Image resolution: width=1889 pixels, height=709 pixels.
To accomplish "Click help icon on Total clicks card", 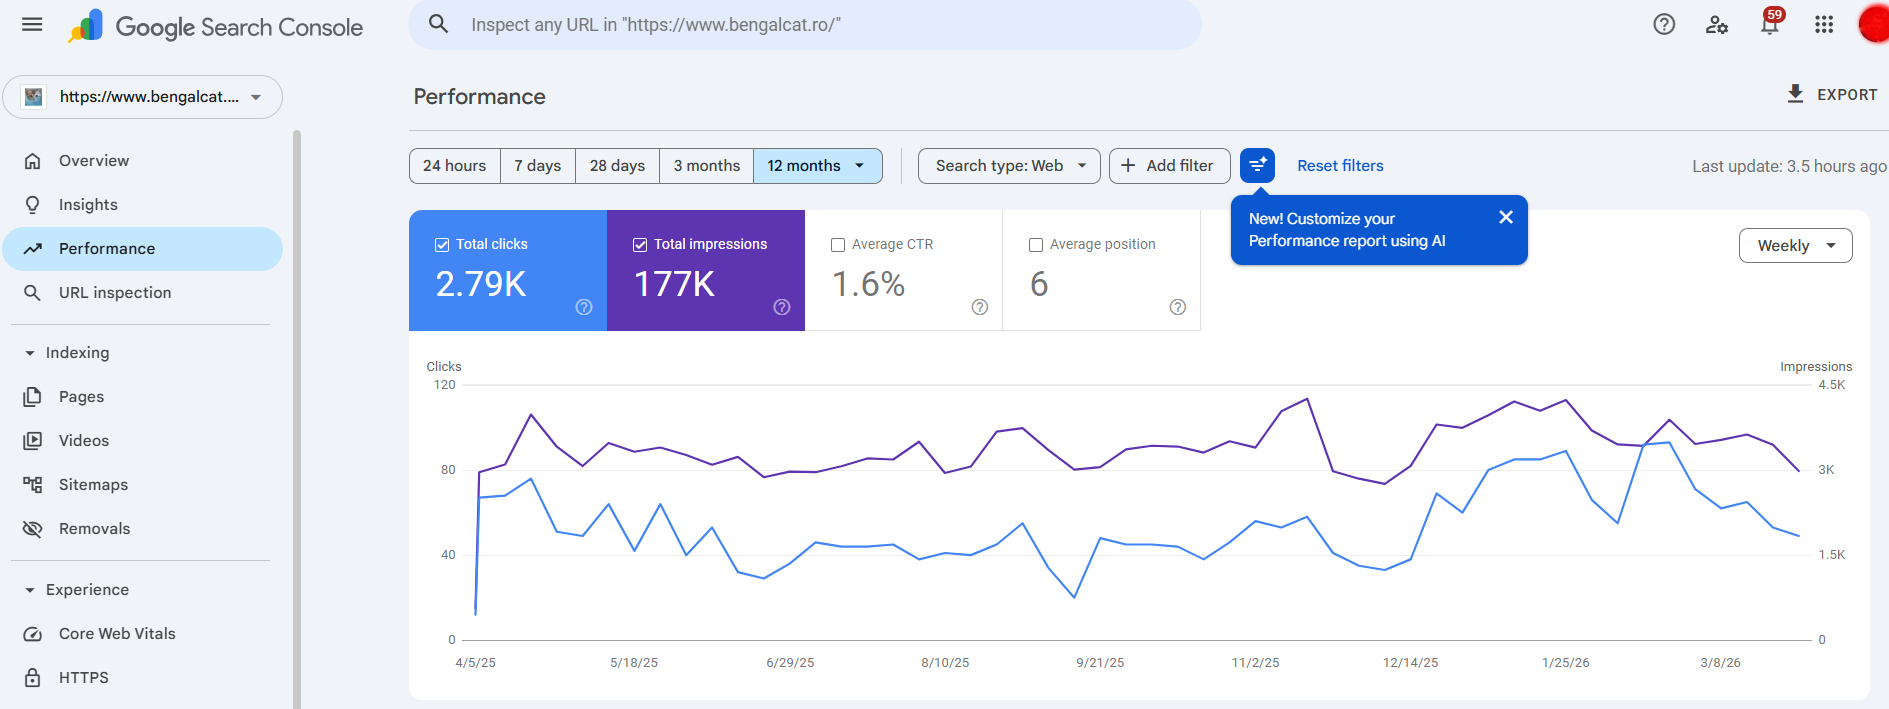I will (584, 307).
